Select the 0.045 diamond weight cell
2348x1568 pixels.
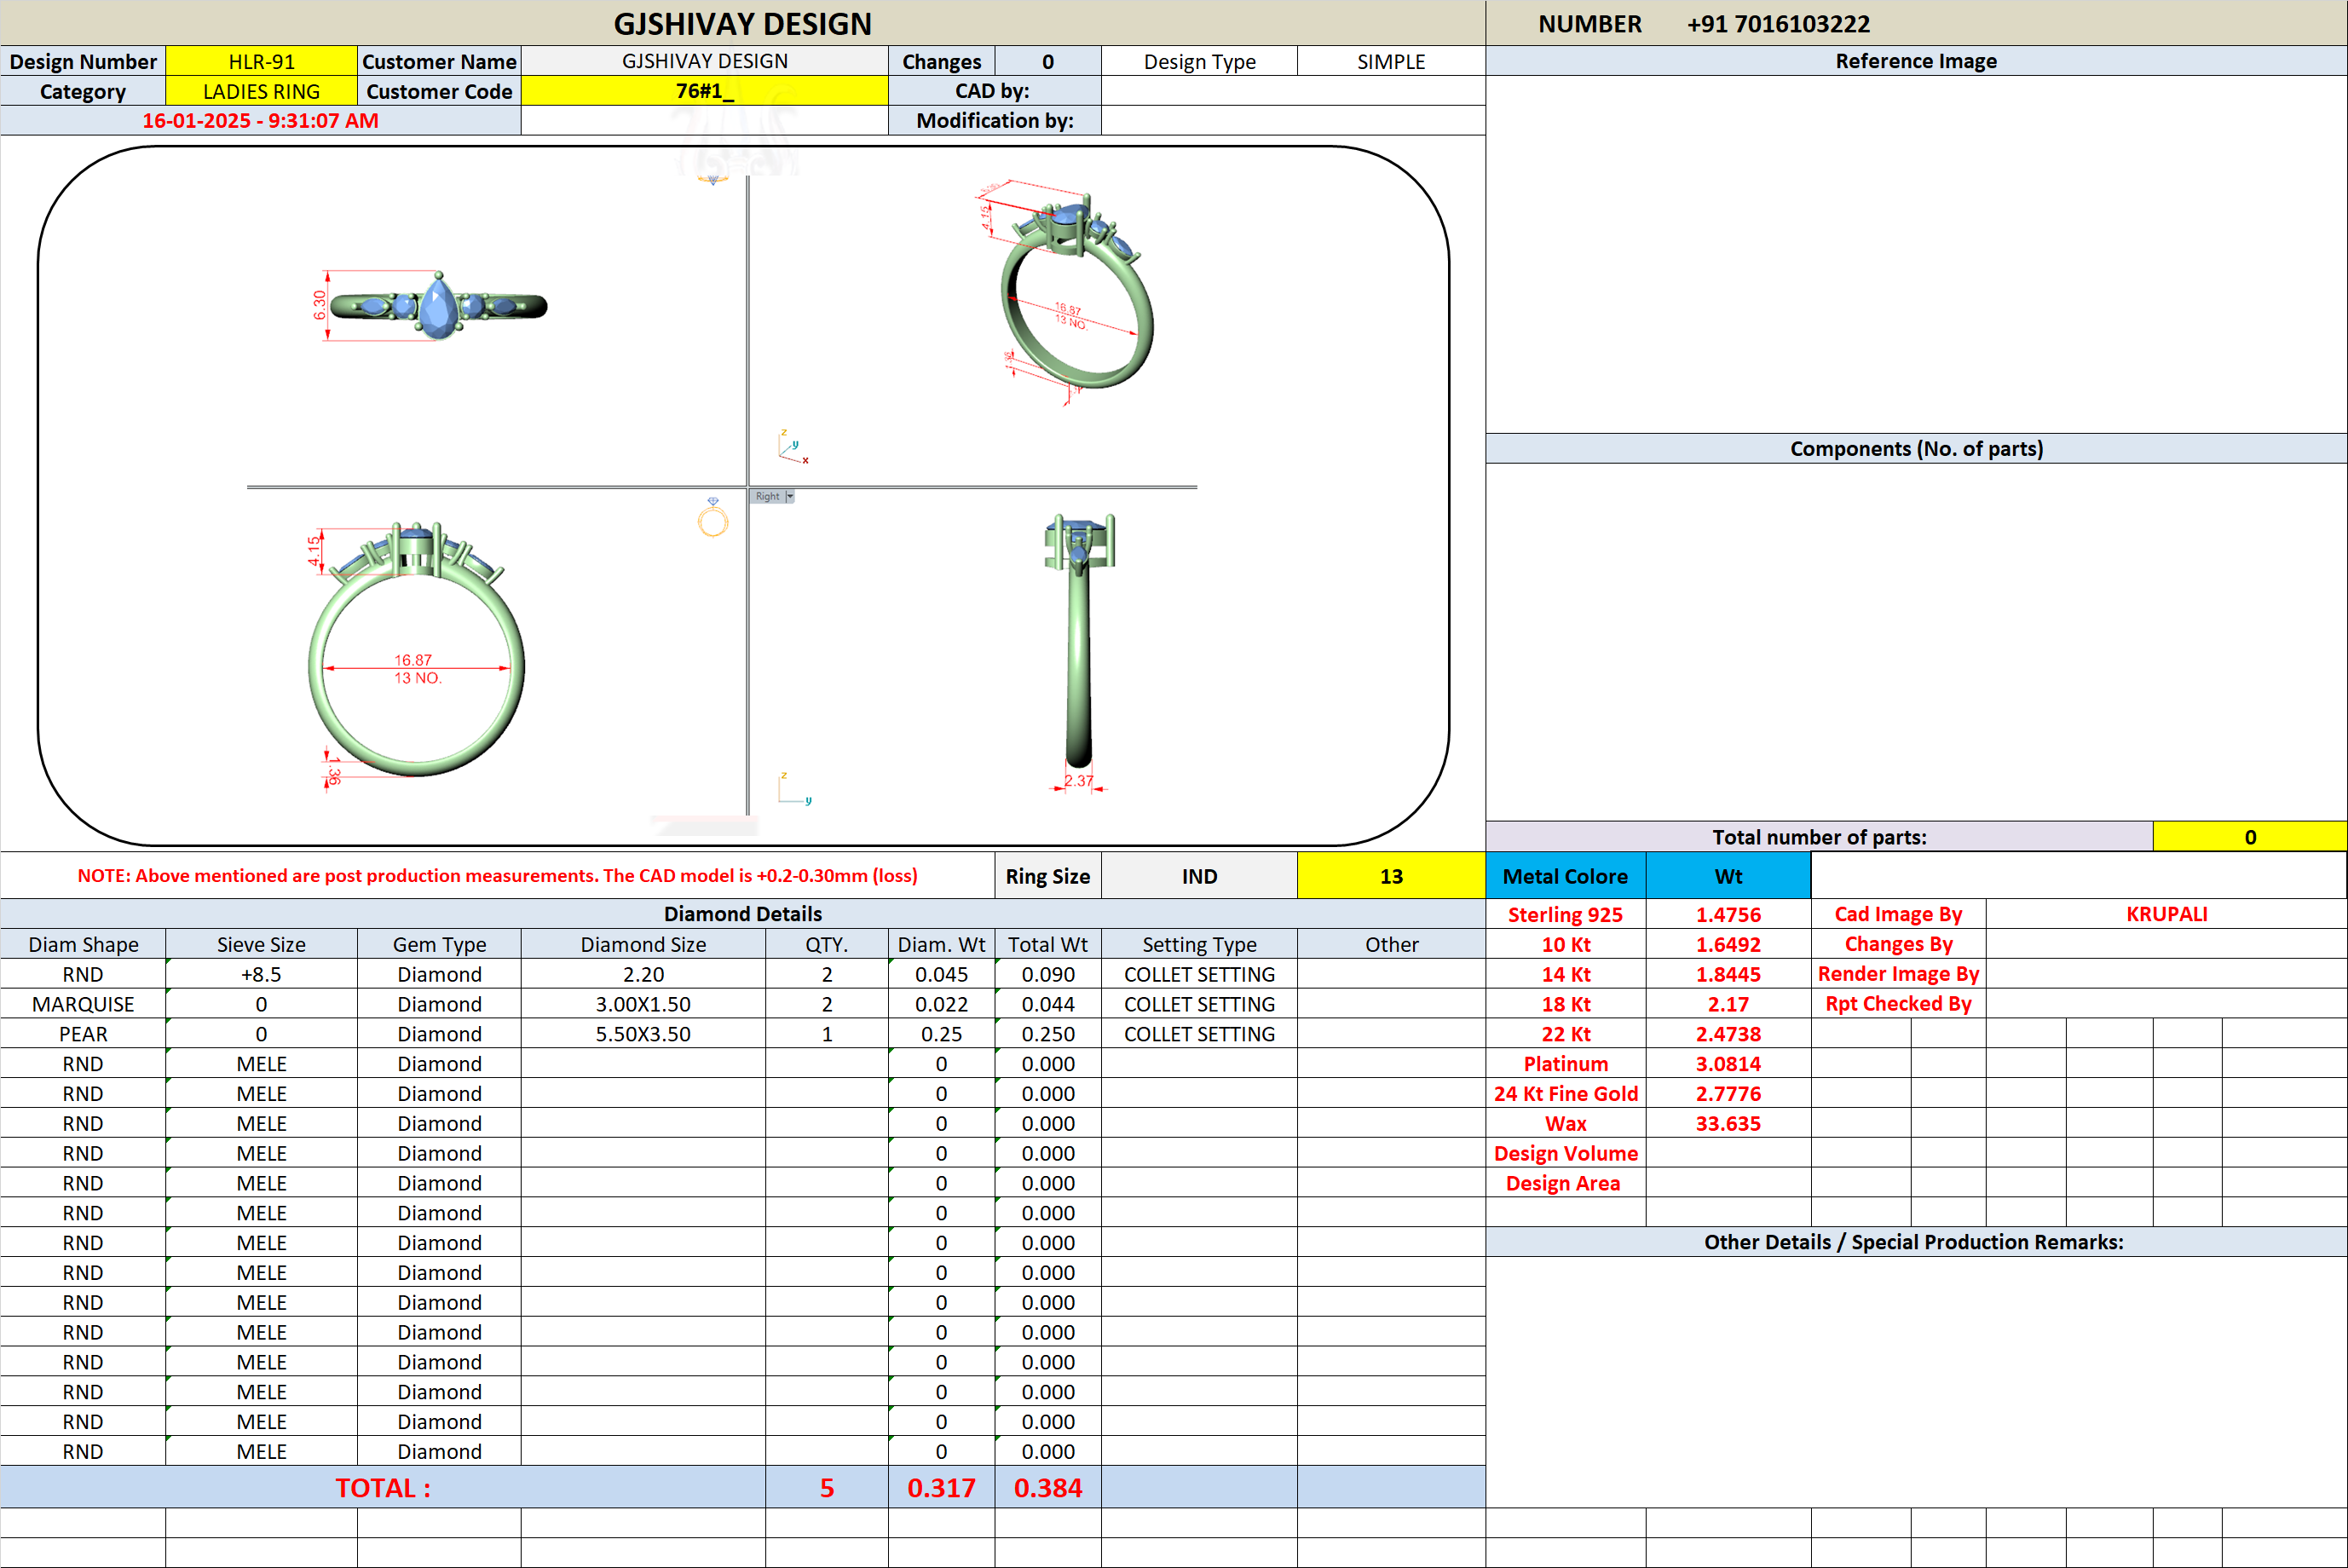pyautogui.click(x=941, y=974)
